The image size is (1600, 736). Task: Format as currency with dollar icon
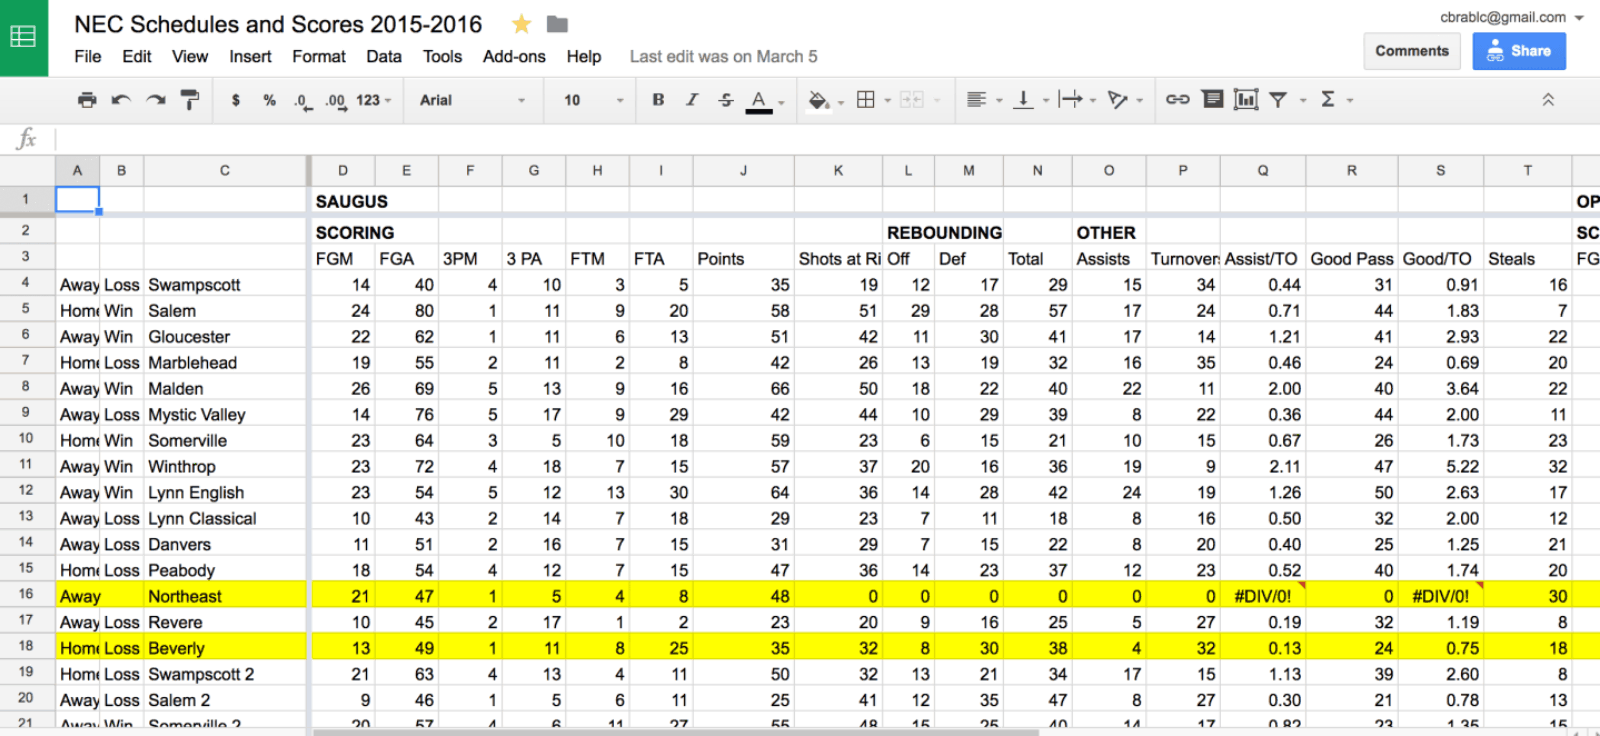(236, 100)
